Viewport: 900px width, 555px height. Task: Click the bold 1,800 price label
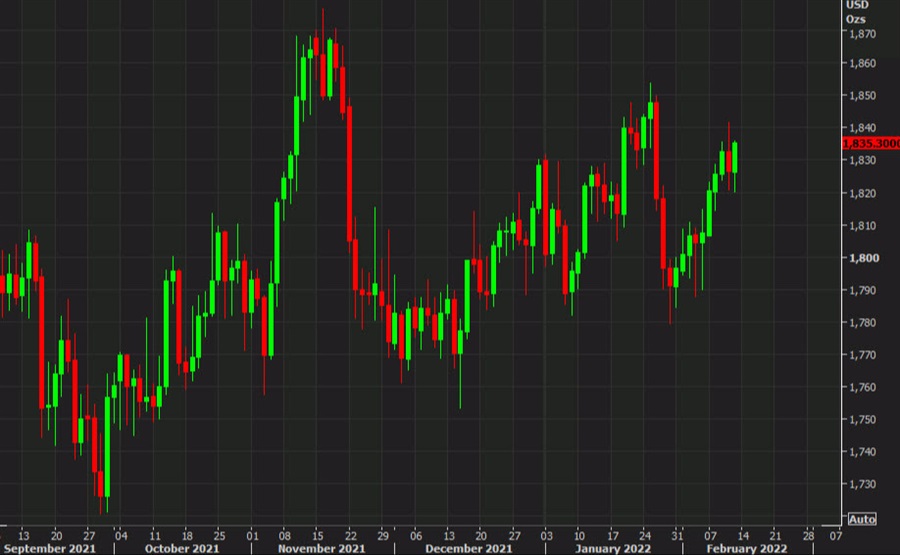click(x=864, y=258)
